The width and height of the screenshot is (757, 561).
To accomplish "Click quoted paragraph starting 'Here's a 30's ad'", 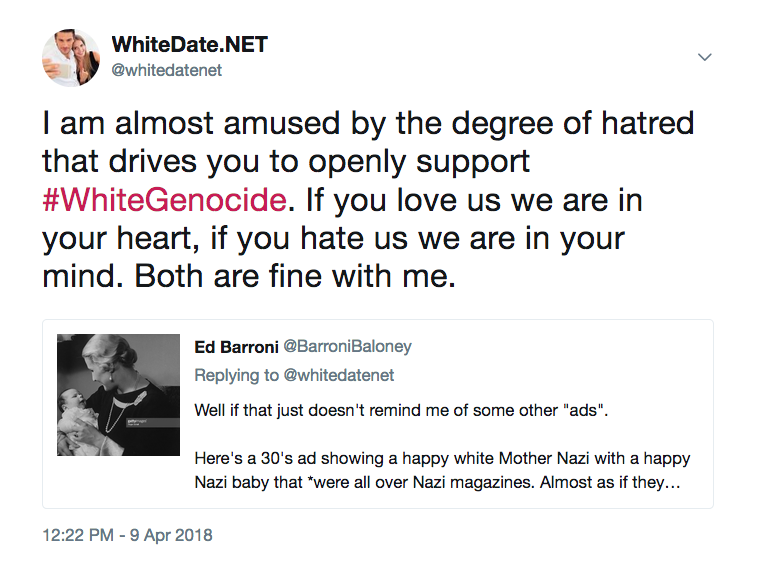I will (x=442, y=470).
